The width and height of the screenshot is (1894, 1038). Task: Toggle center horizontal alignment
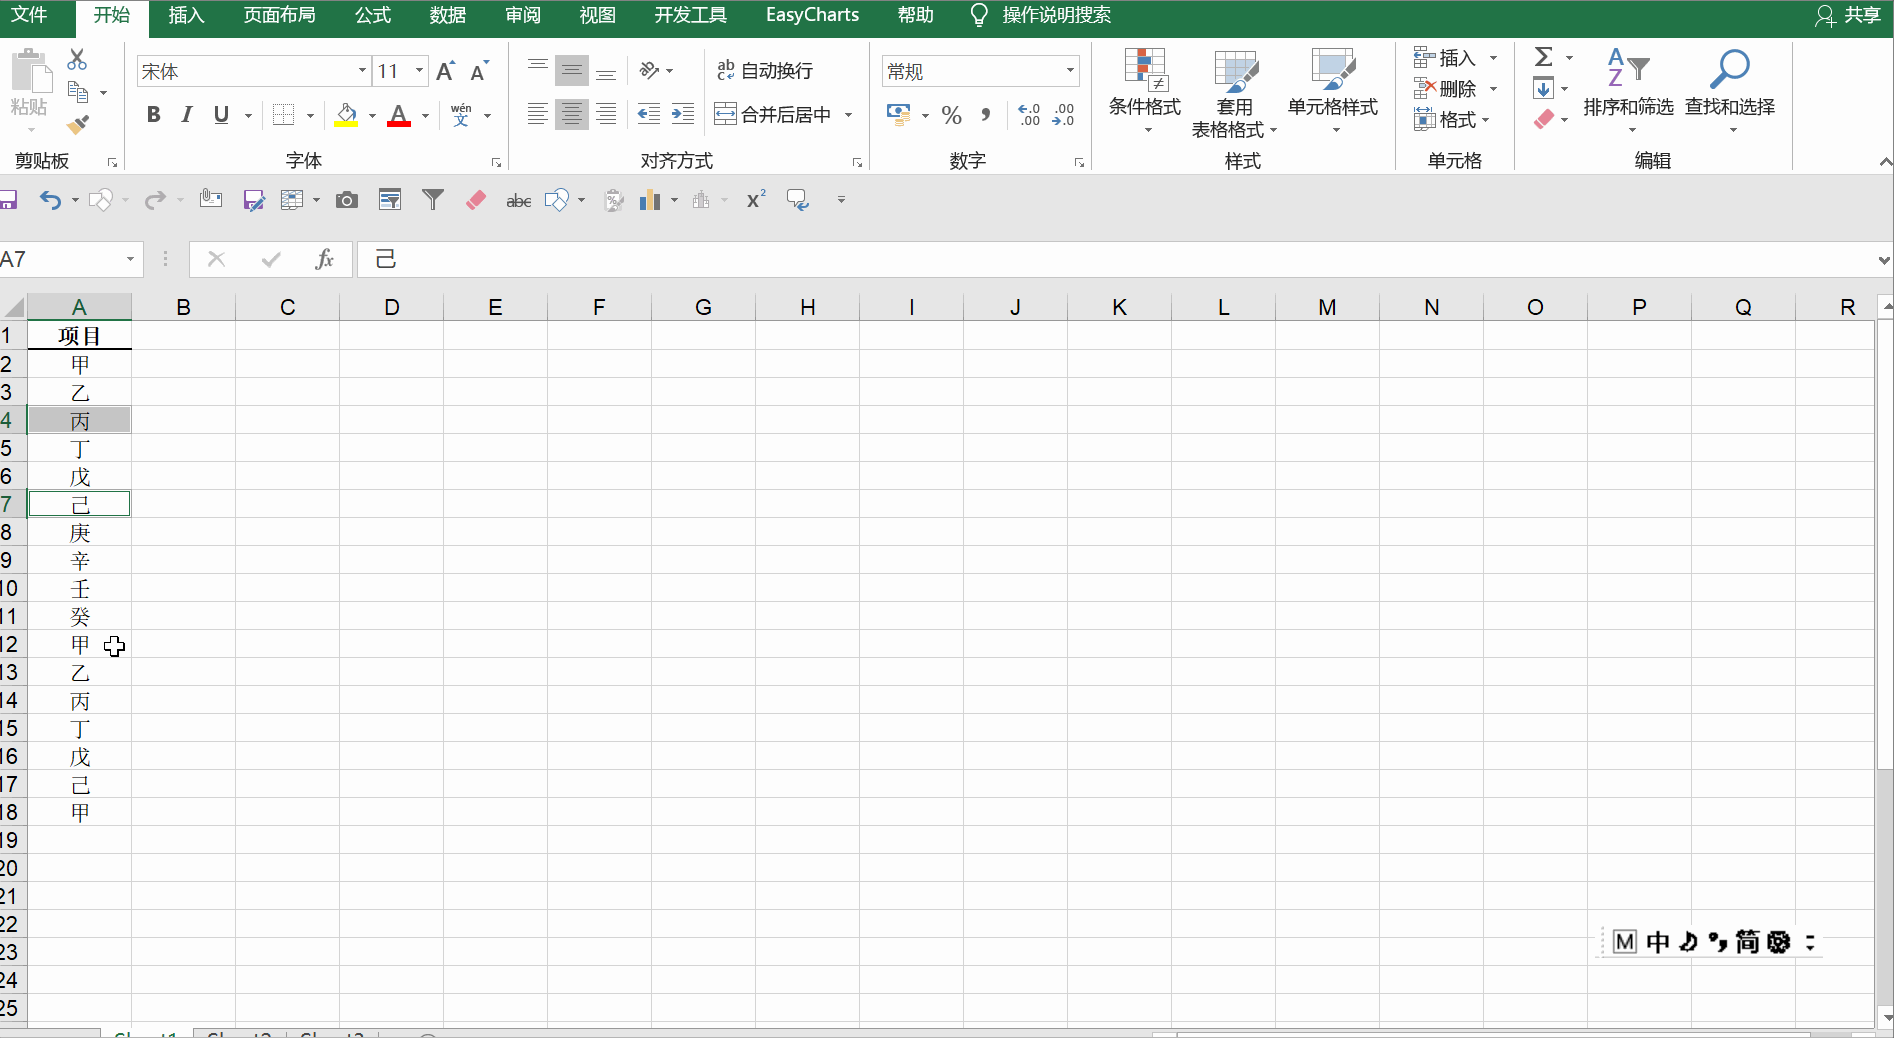pos(572,115)
